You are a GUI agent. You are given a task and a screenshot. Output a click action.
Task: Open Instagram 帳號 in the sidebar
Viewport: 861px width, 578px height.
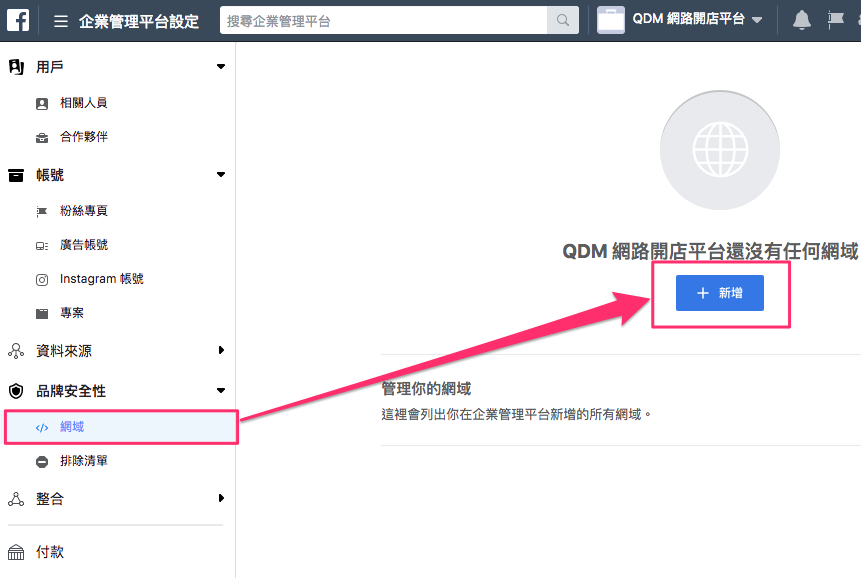(102, 279)
